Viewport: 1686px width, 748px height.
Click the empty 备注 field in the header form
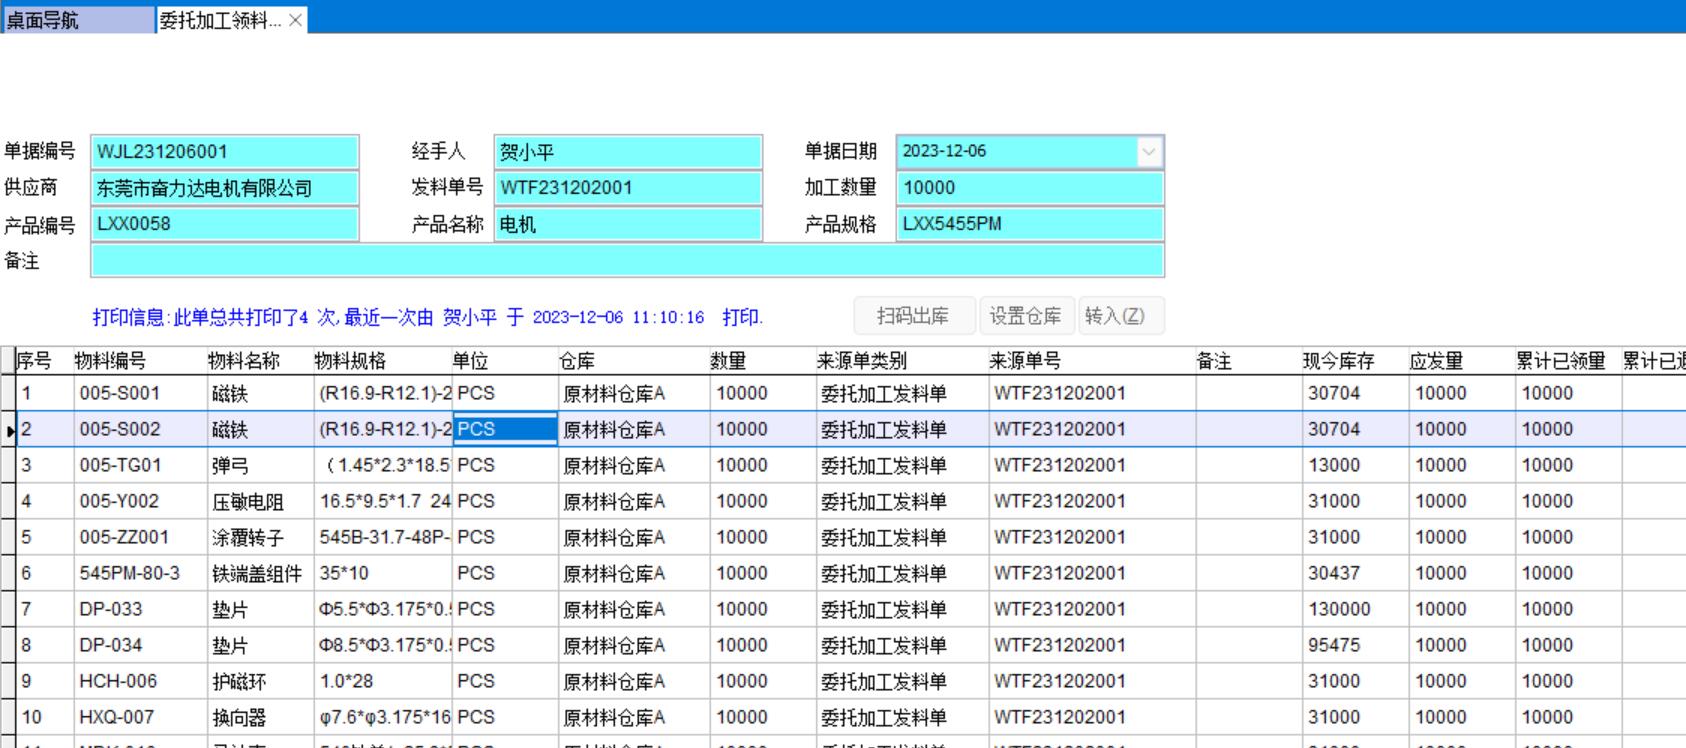627,261
